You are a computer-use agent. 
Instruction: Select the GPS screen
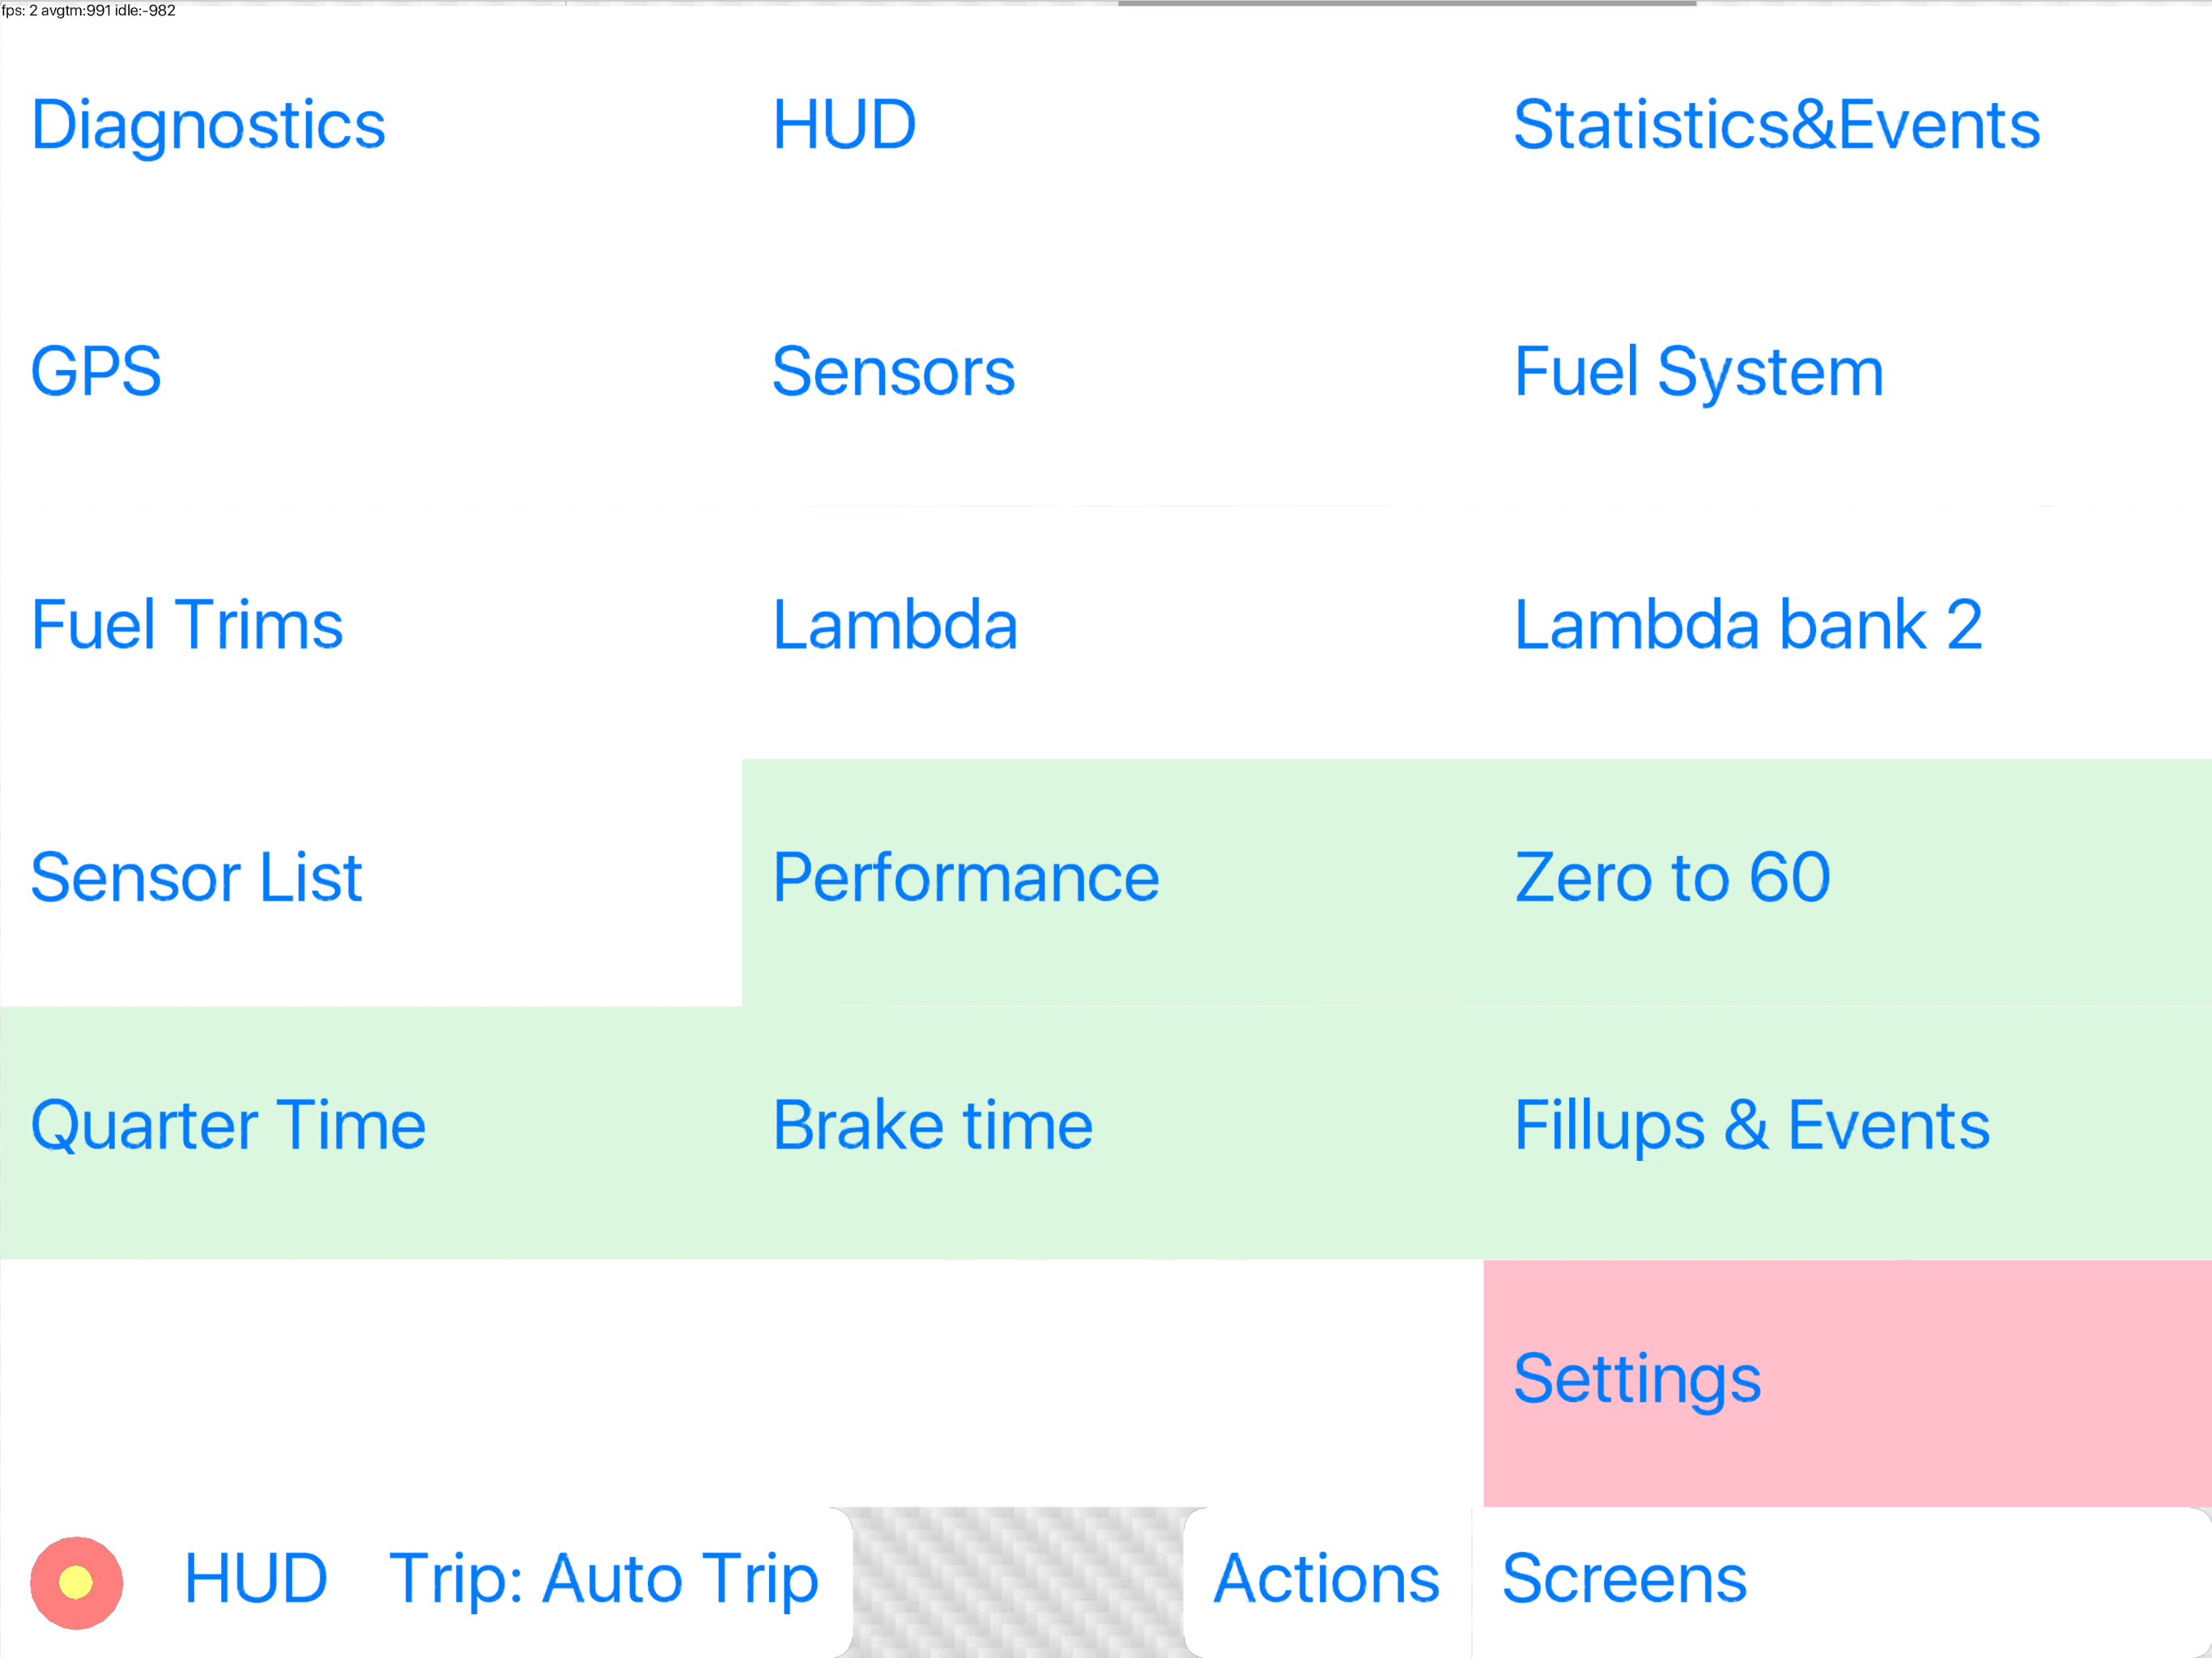pyautogui.click(x=96, y=372)
